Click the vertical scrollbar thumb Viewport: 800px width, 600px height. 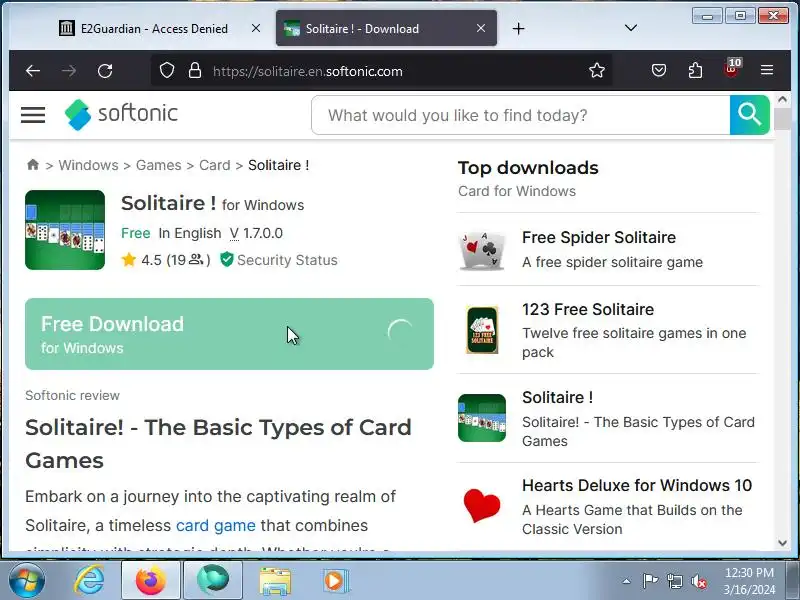click(x=783, y=119)
